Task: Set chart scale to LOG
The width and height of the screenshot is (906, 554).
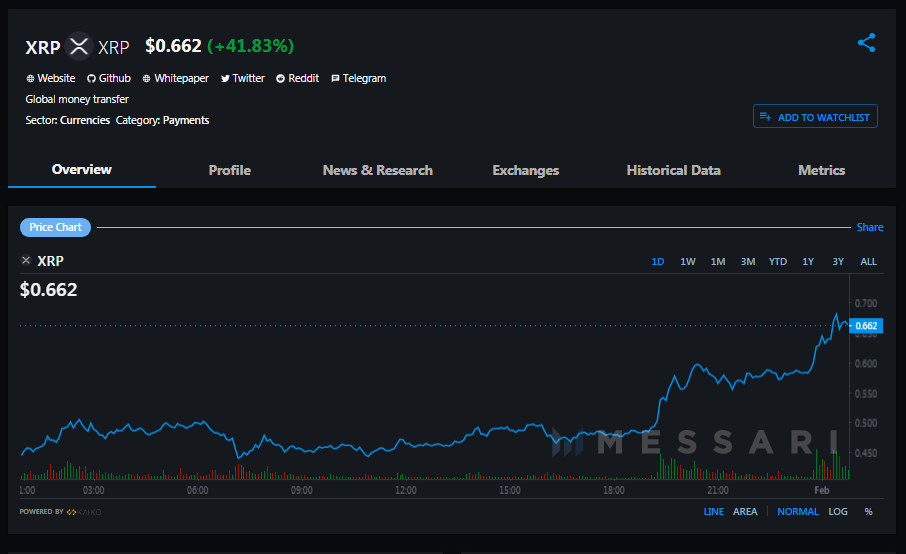Action: point(838,511)
